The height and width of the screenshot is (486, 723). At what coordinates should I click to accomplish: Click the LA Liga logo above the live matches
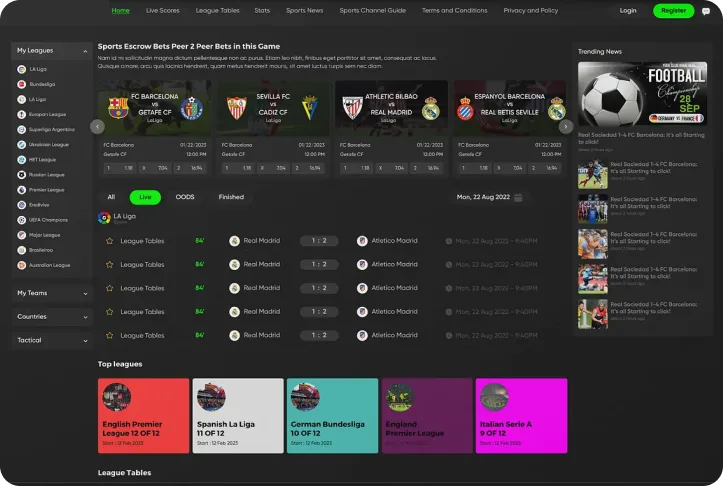pyautogui.click(x=104, y=218)
